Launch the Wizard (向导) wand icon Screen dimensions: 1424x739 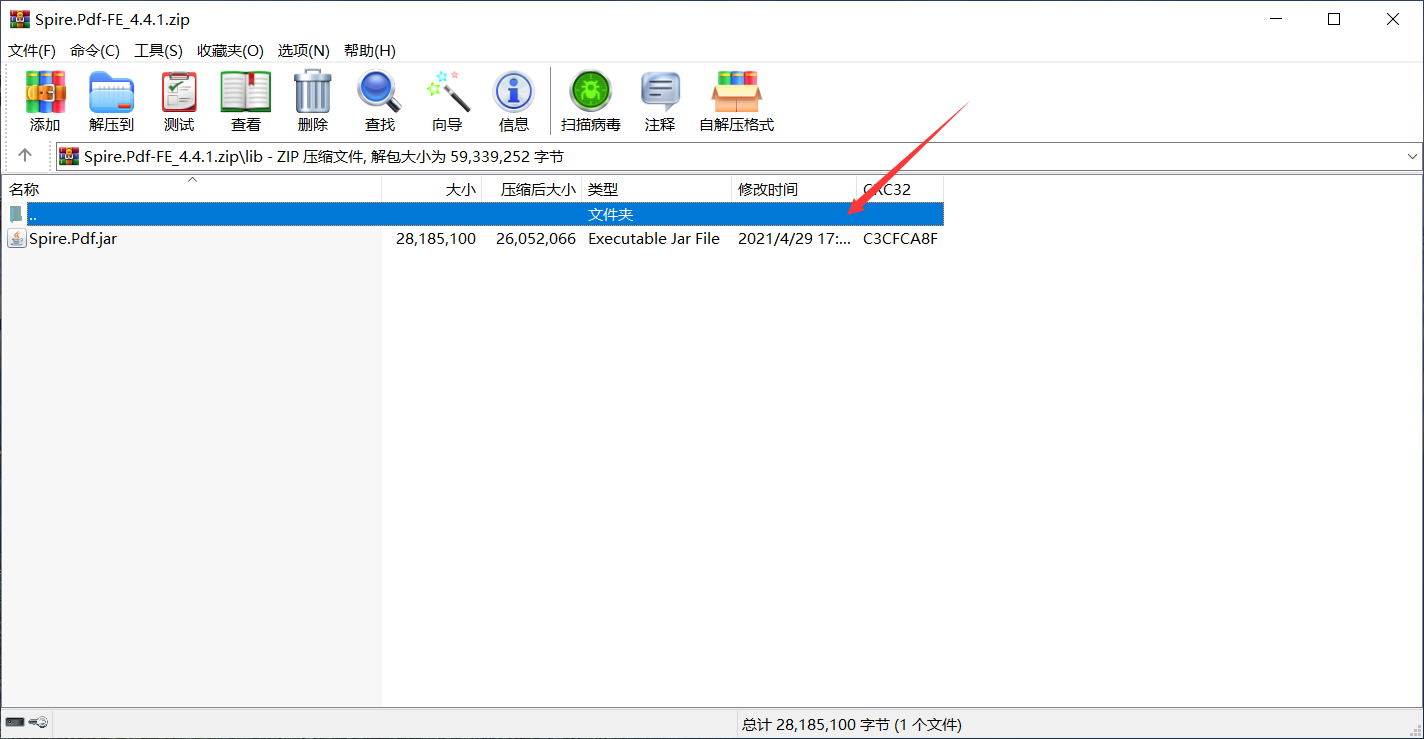(x=447, y=101)
